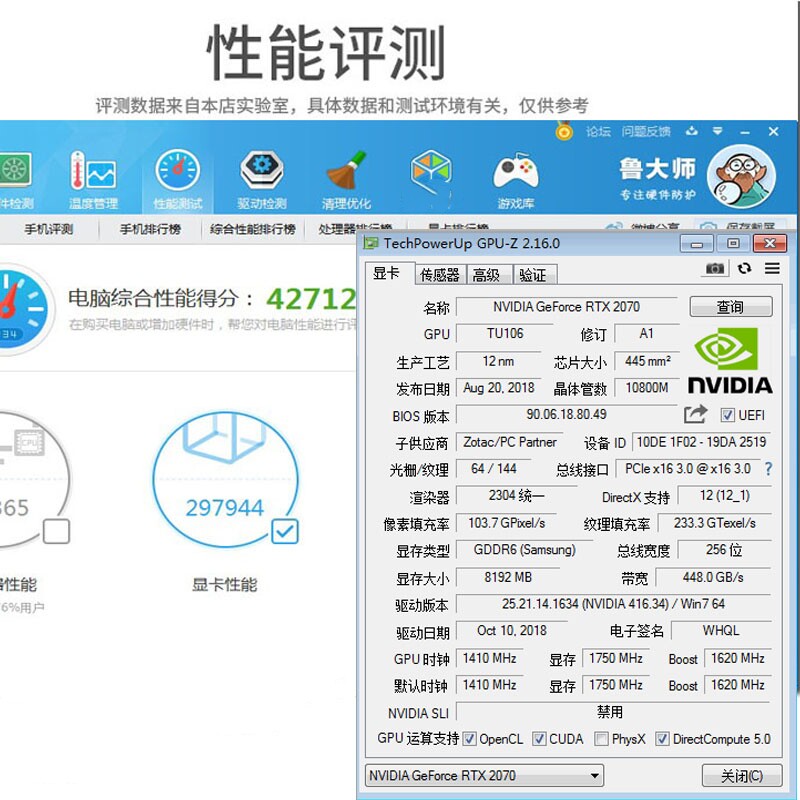Click the 关闭(C) close button
Viewport: 800px width, 800px height.
coord(742,776)
